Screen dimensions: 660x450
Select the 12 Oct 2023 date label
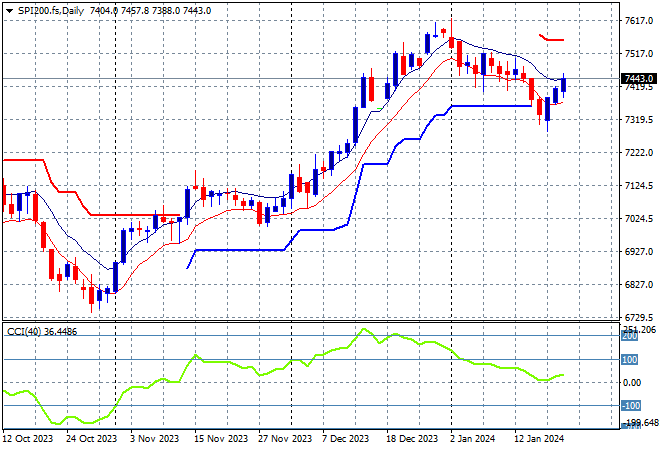(x=28, y=439)
